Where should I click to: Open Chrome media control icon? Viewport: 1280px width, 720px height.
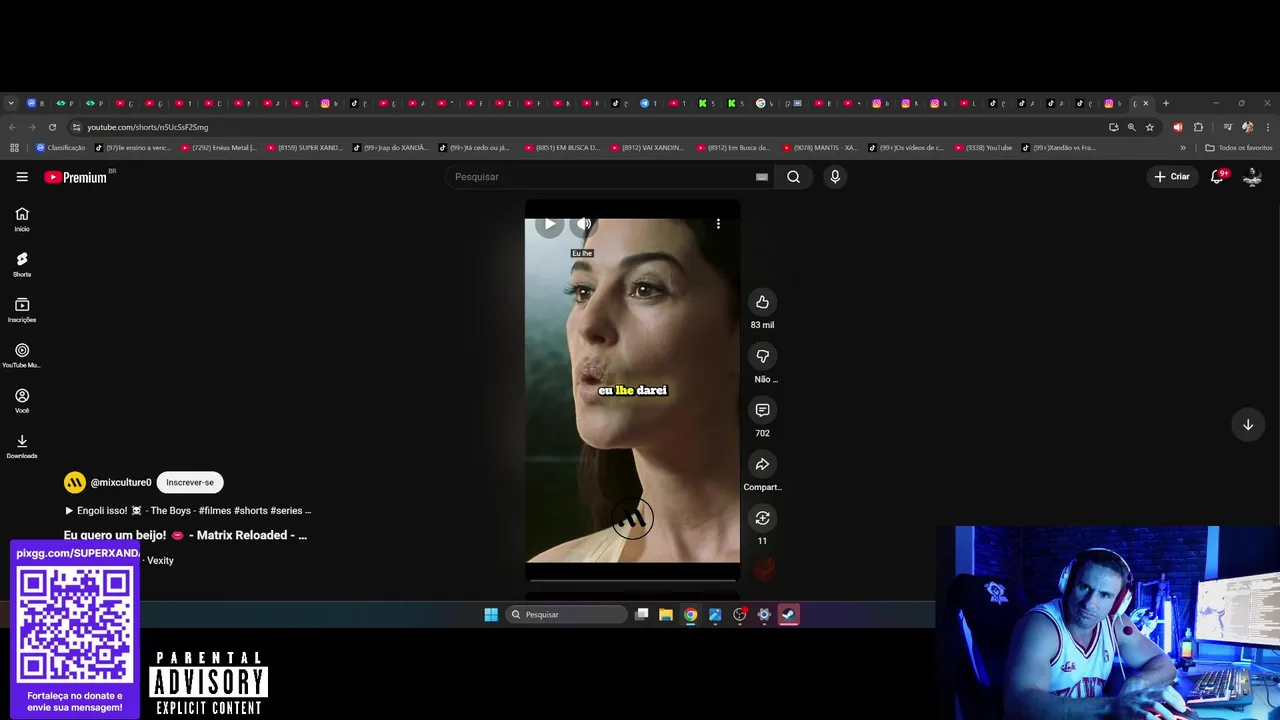pyautogui.click(x=1228, y=127)
